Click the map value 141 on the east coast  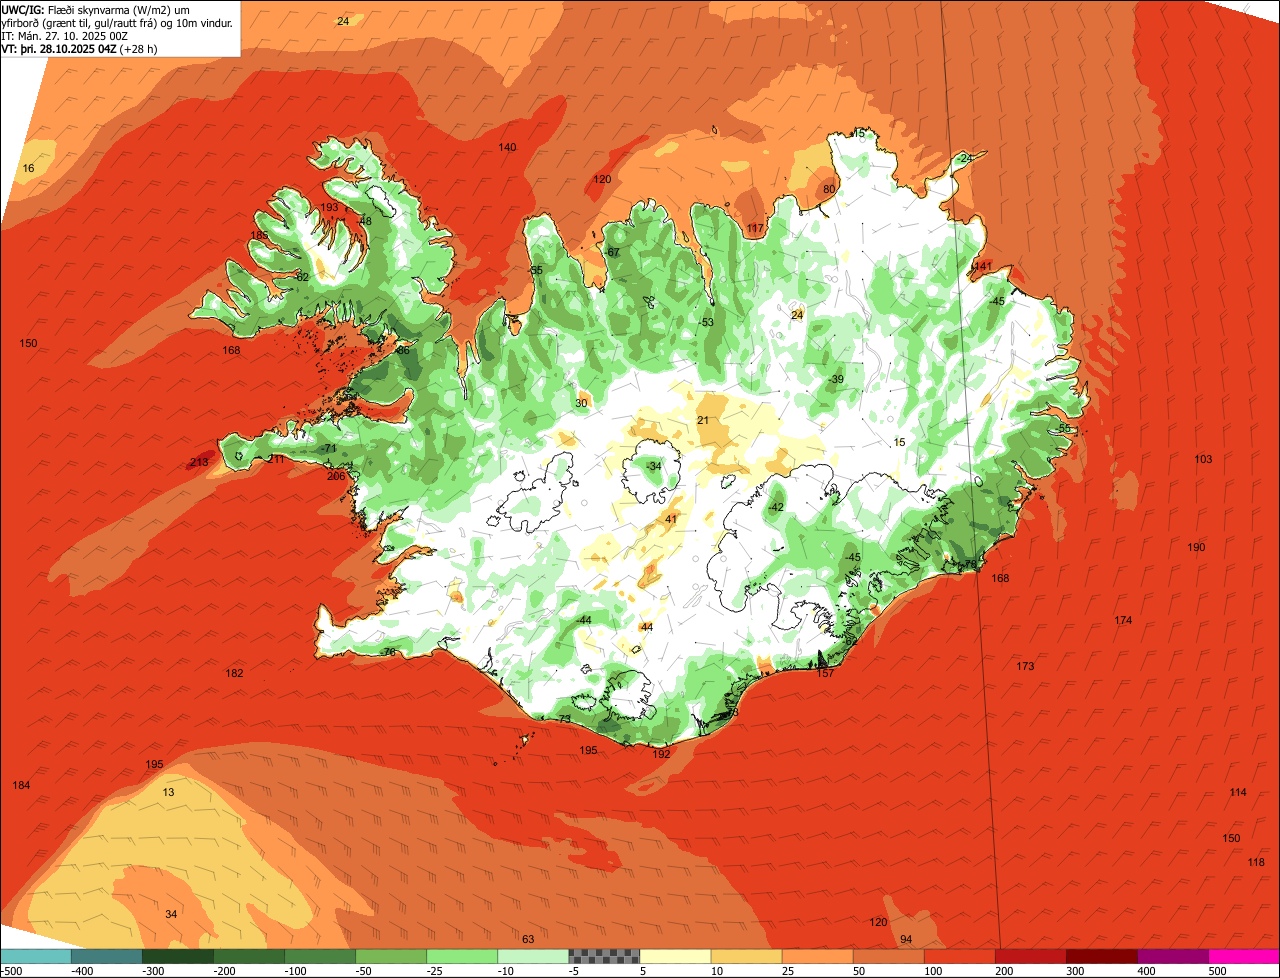pos(981,266)
